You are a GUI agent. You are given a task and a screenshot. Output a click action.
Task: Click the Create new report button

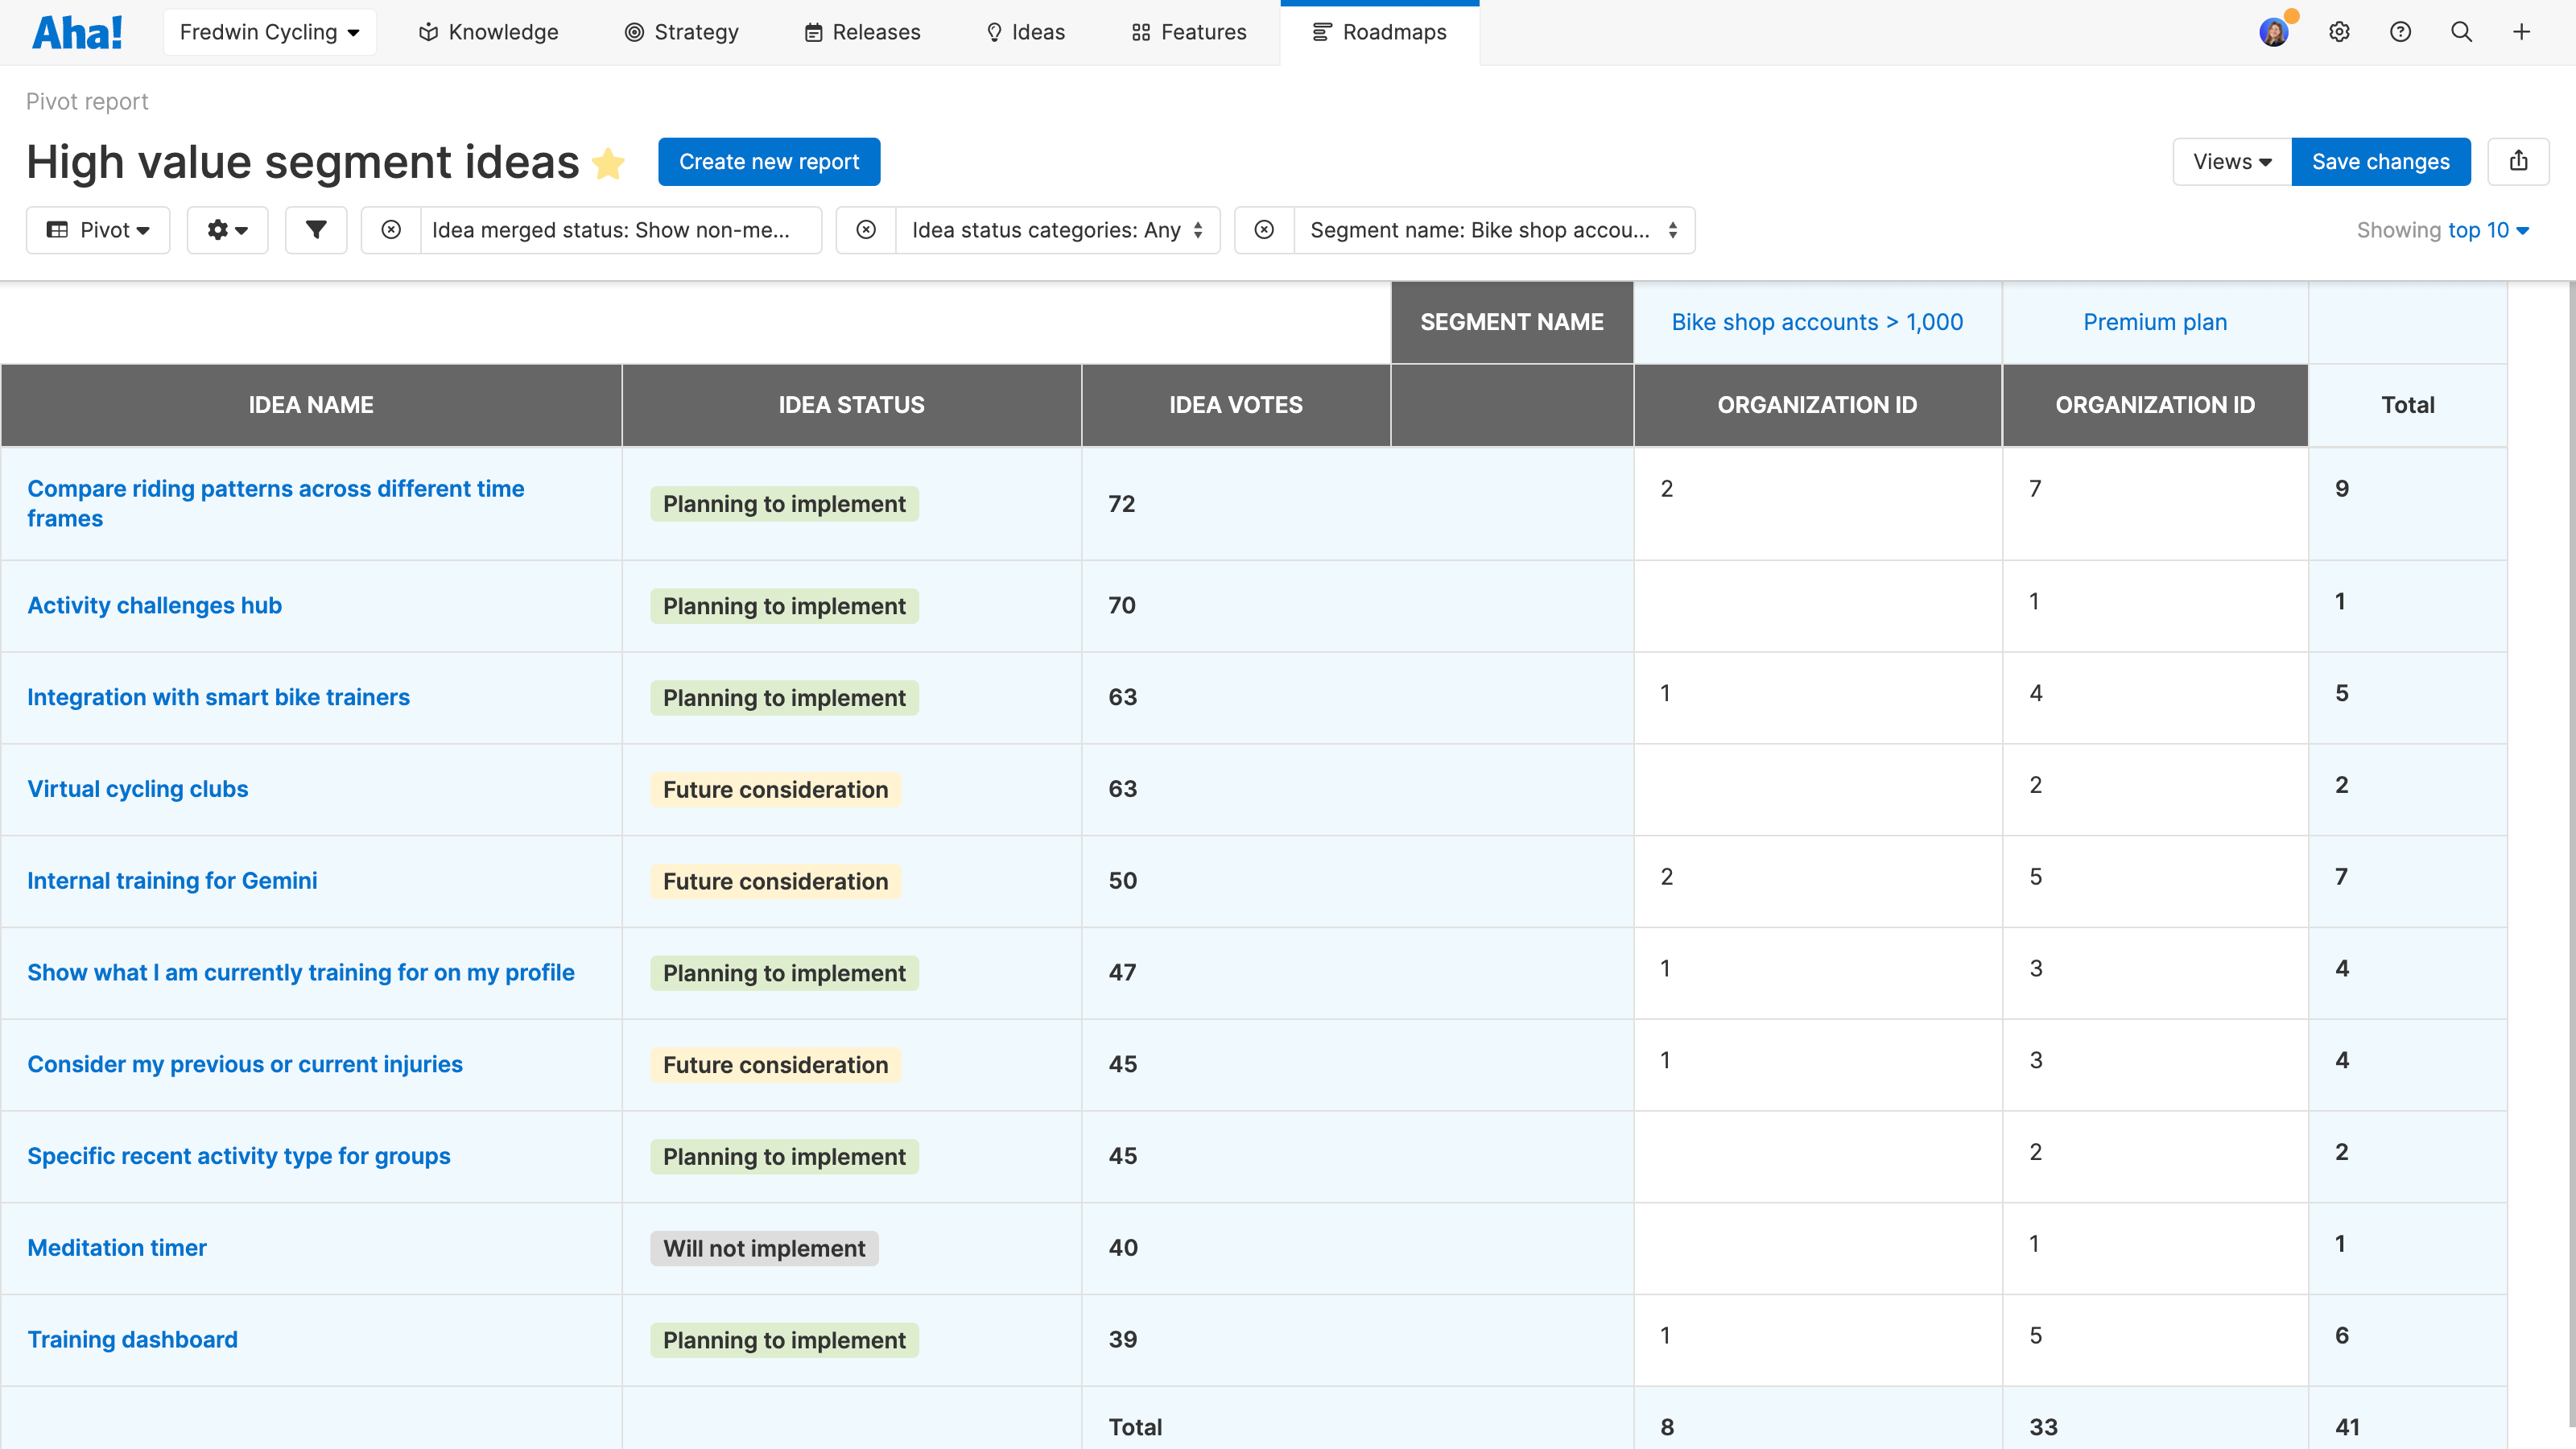pos(769,161)
